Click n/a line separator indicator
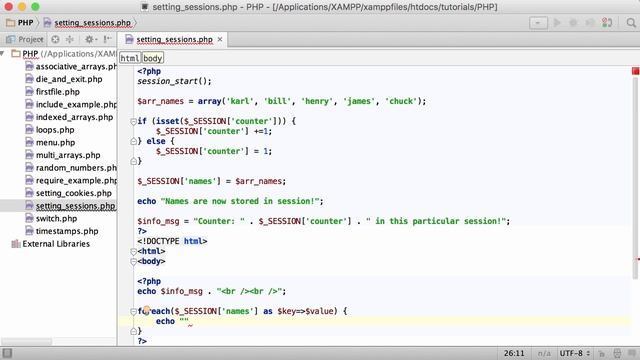This screenshot has height=360, width=640. point(544,353)
